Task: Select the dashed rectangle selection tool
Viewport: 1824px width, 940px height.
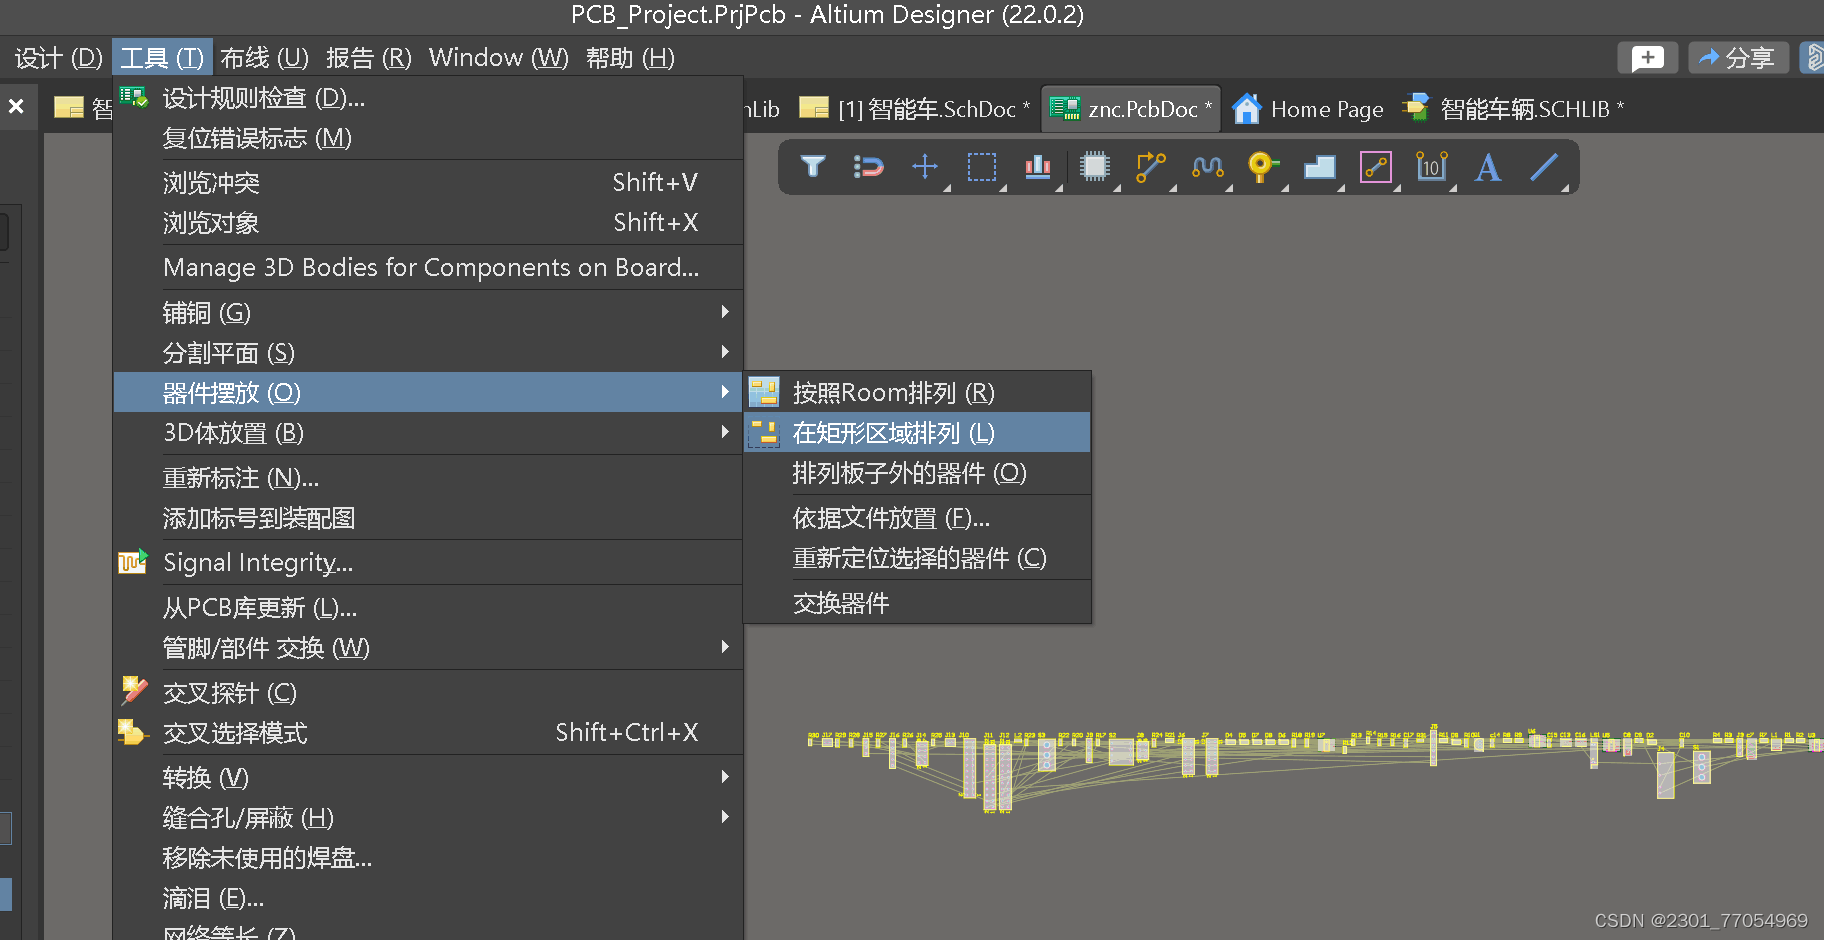Action: 982,167
